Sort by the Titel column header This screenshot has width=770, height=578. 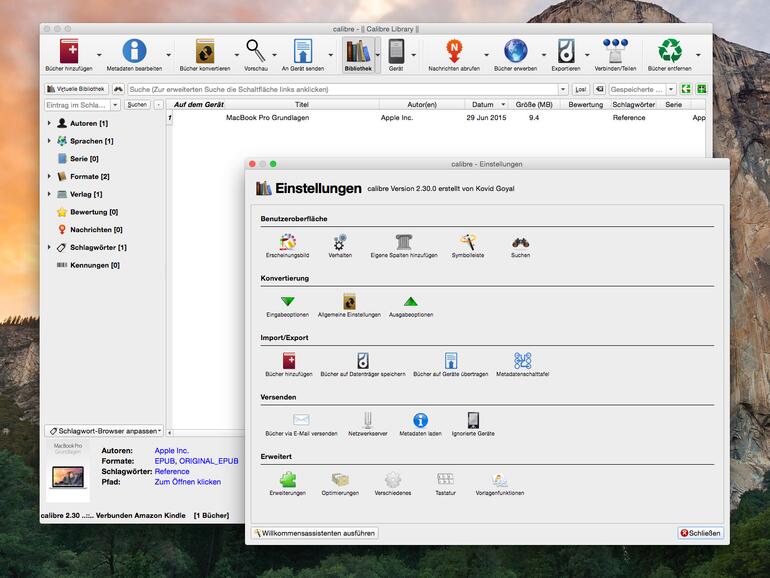click(x=301, y=104)
